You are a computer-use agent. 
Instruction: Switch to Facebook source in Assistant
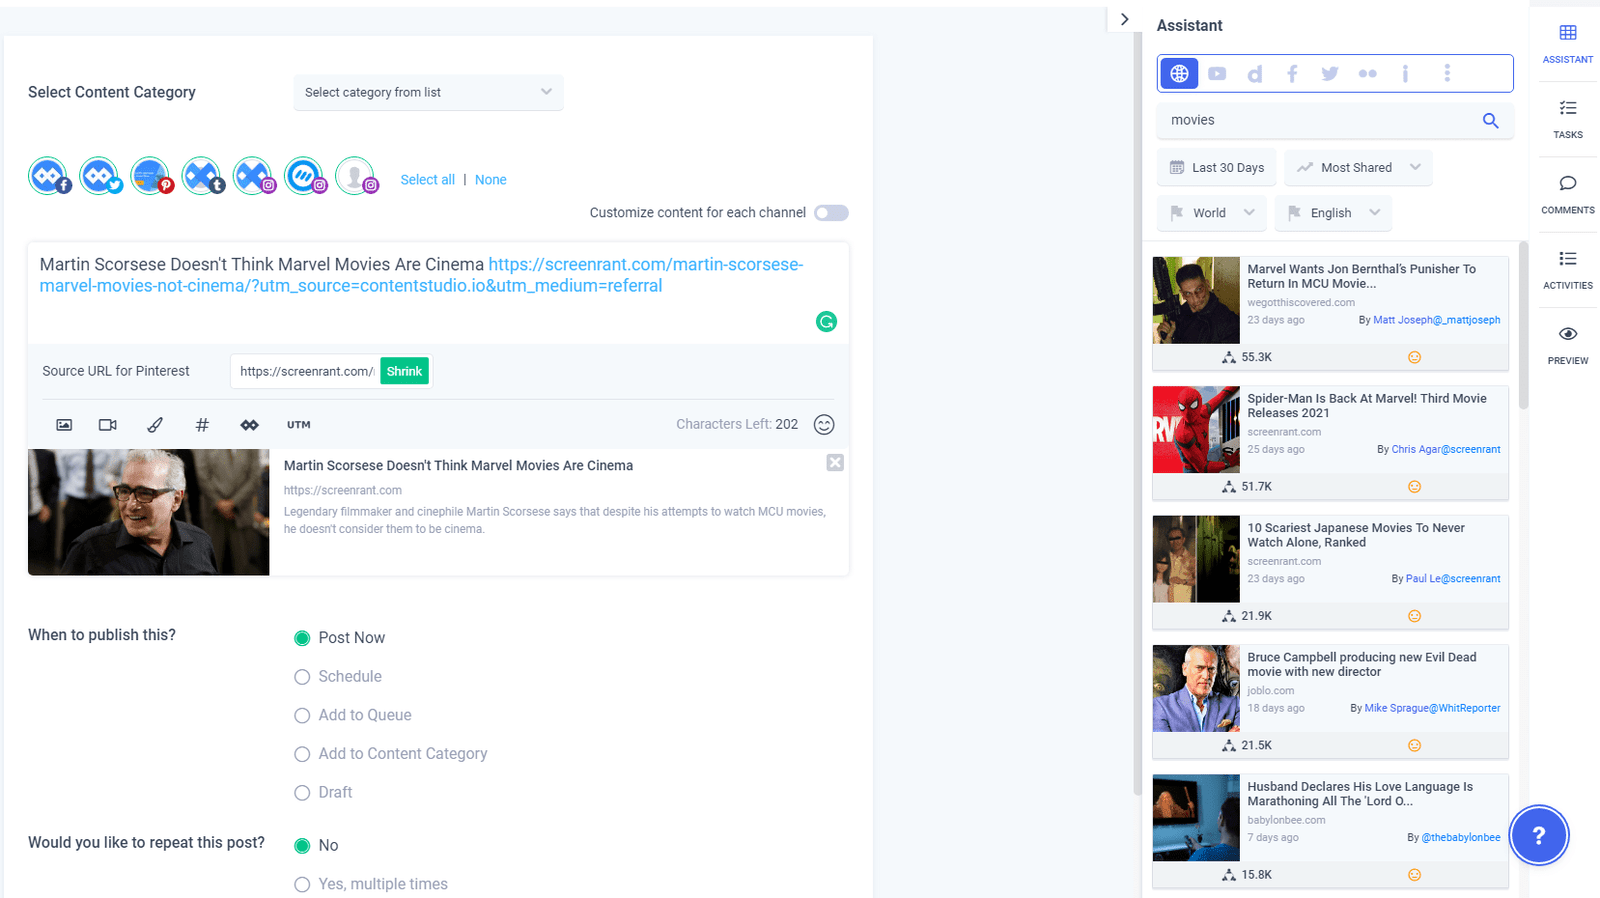(x=1292, y=74)
